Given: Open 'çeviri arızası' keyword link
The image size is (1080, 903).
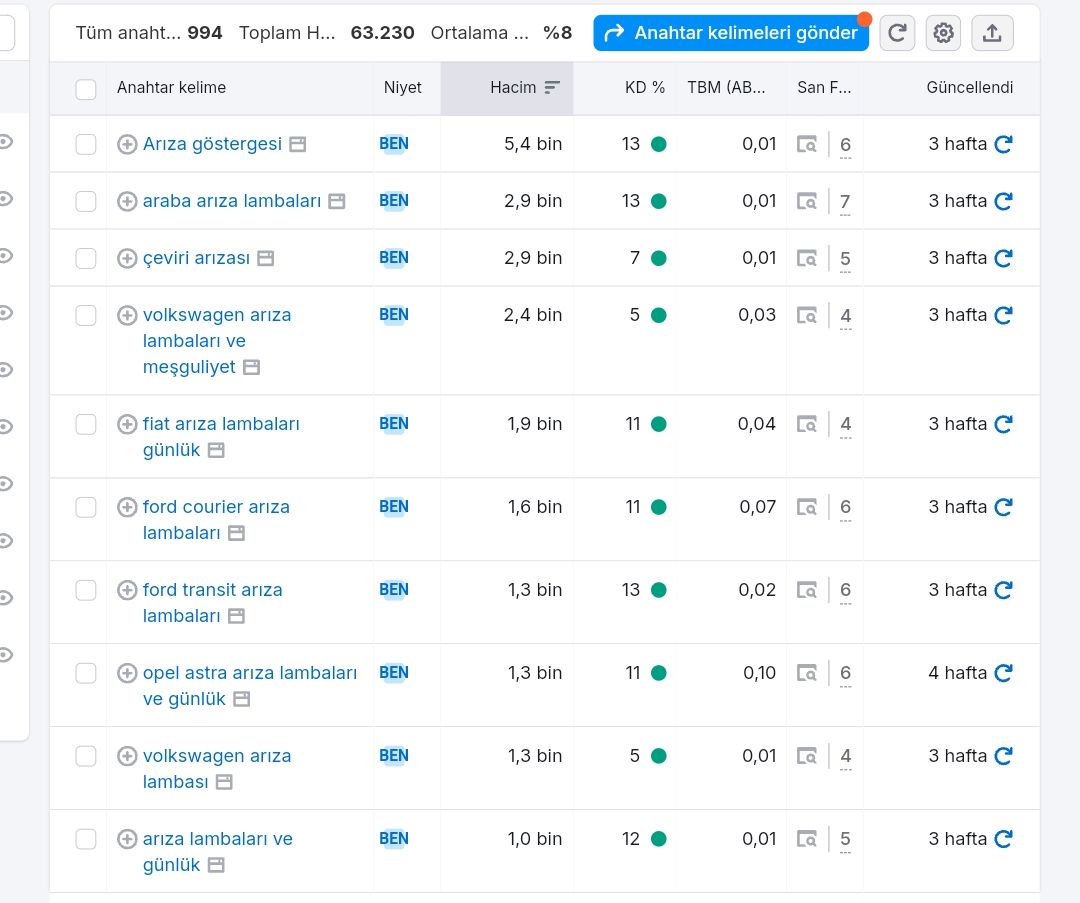Looking at the screenshot, I should pyautogui.click(x=196, y=258).
